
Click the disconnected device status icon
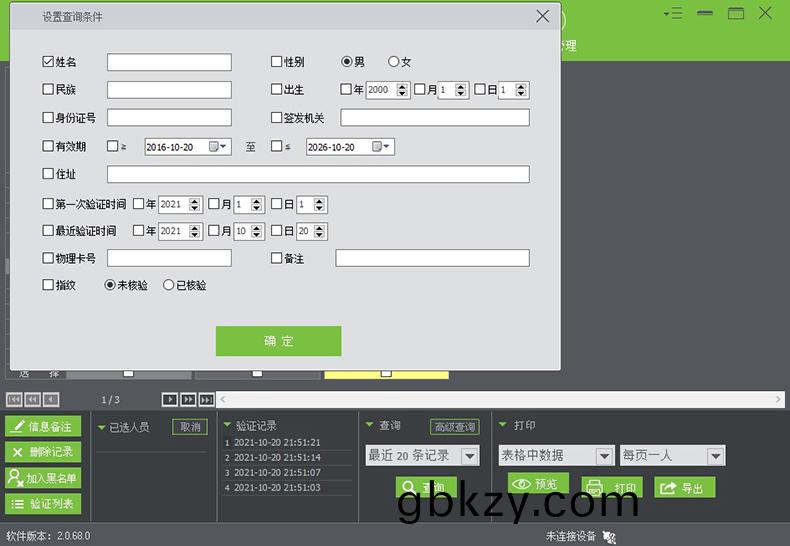pyautogui.click(x=609, y=537)
